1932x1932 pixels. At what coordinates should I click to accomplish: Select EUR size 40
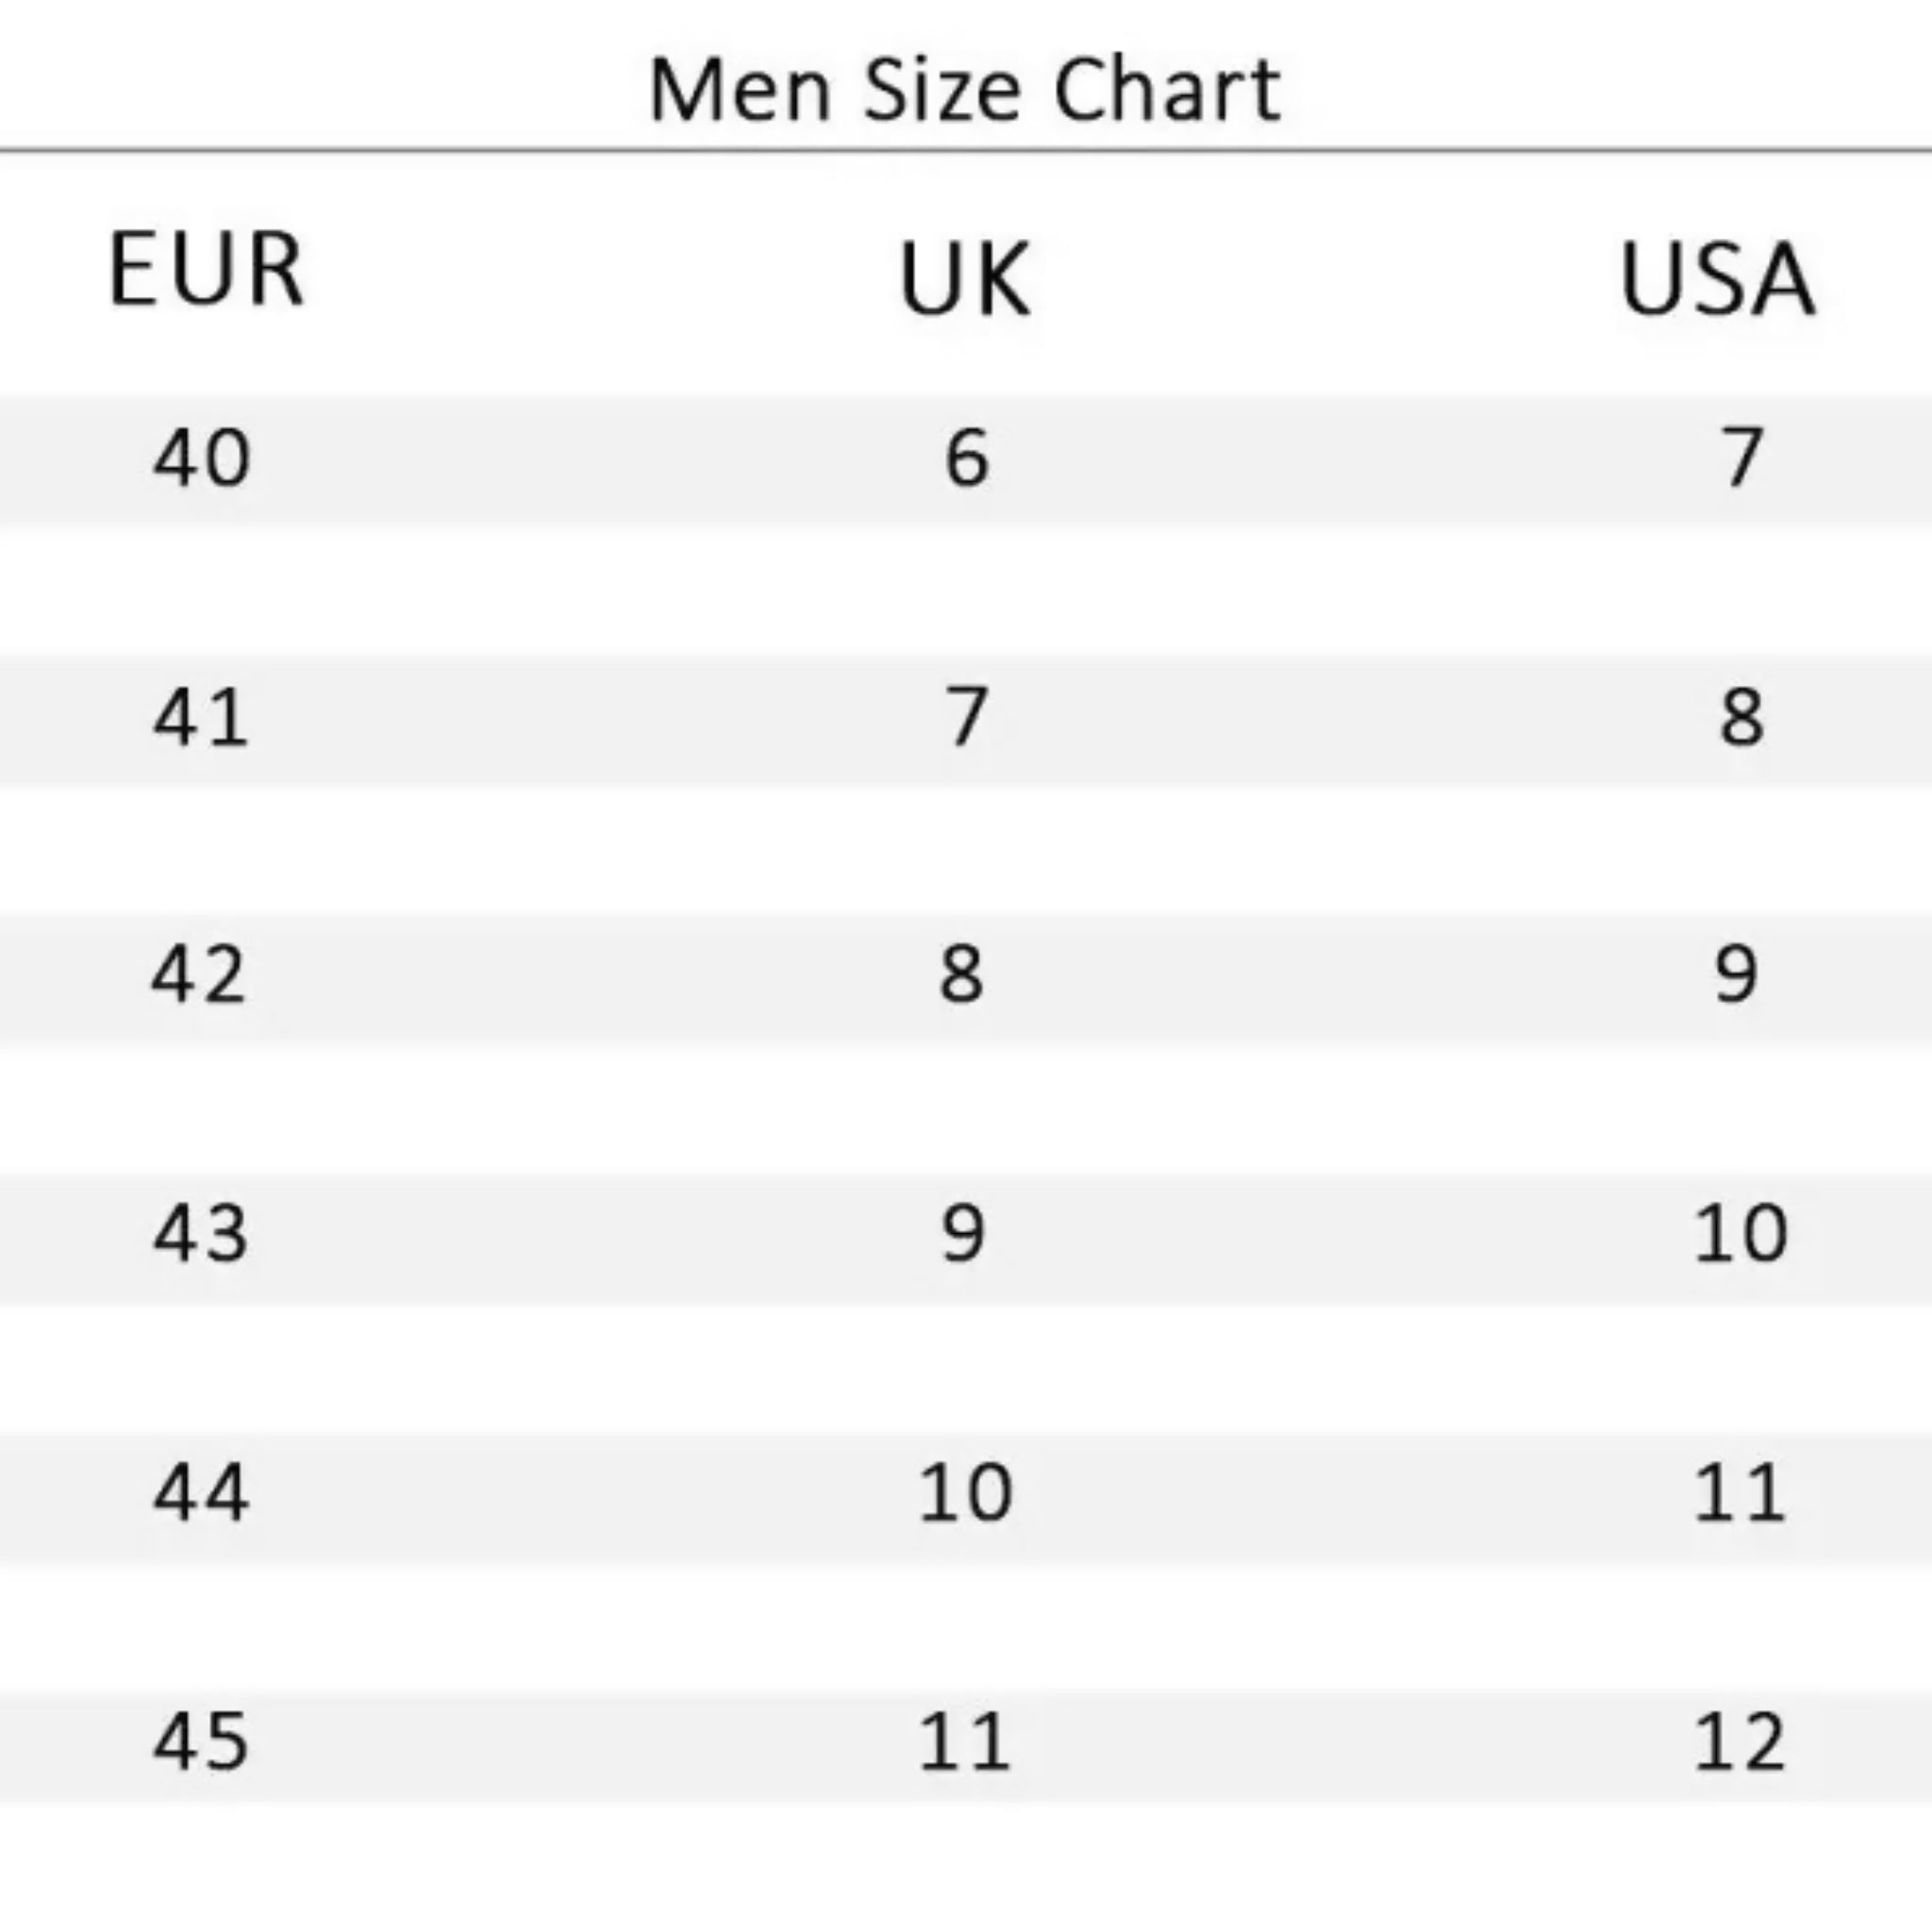pos(201,458)
